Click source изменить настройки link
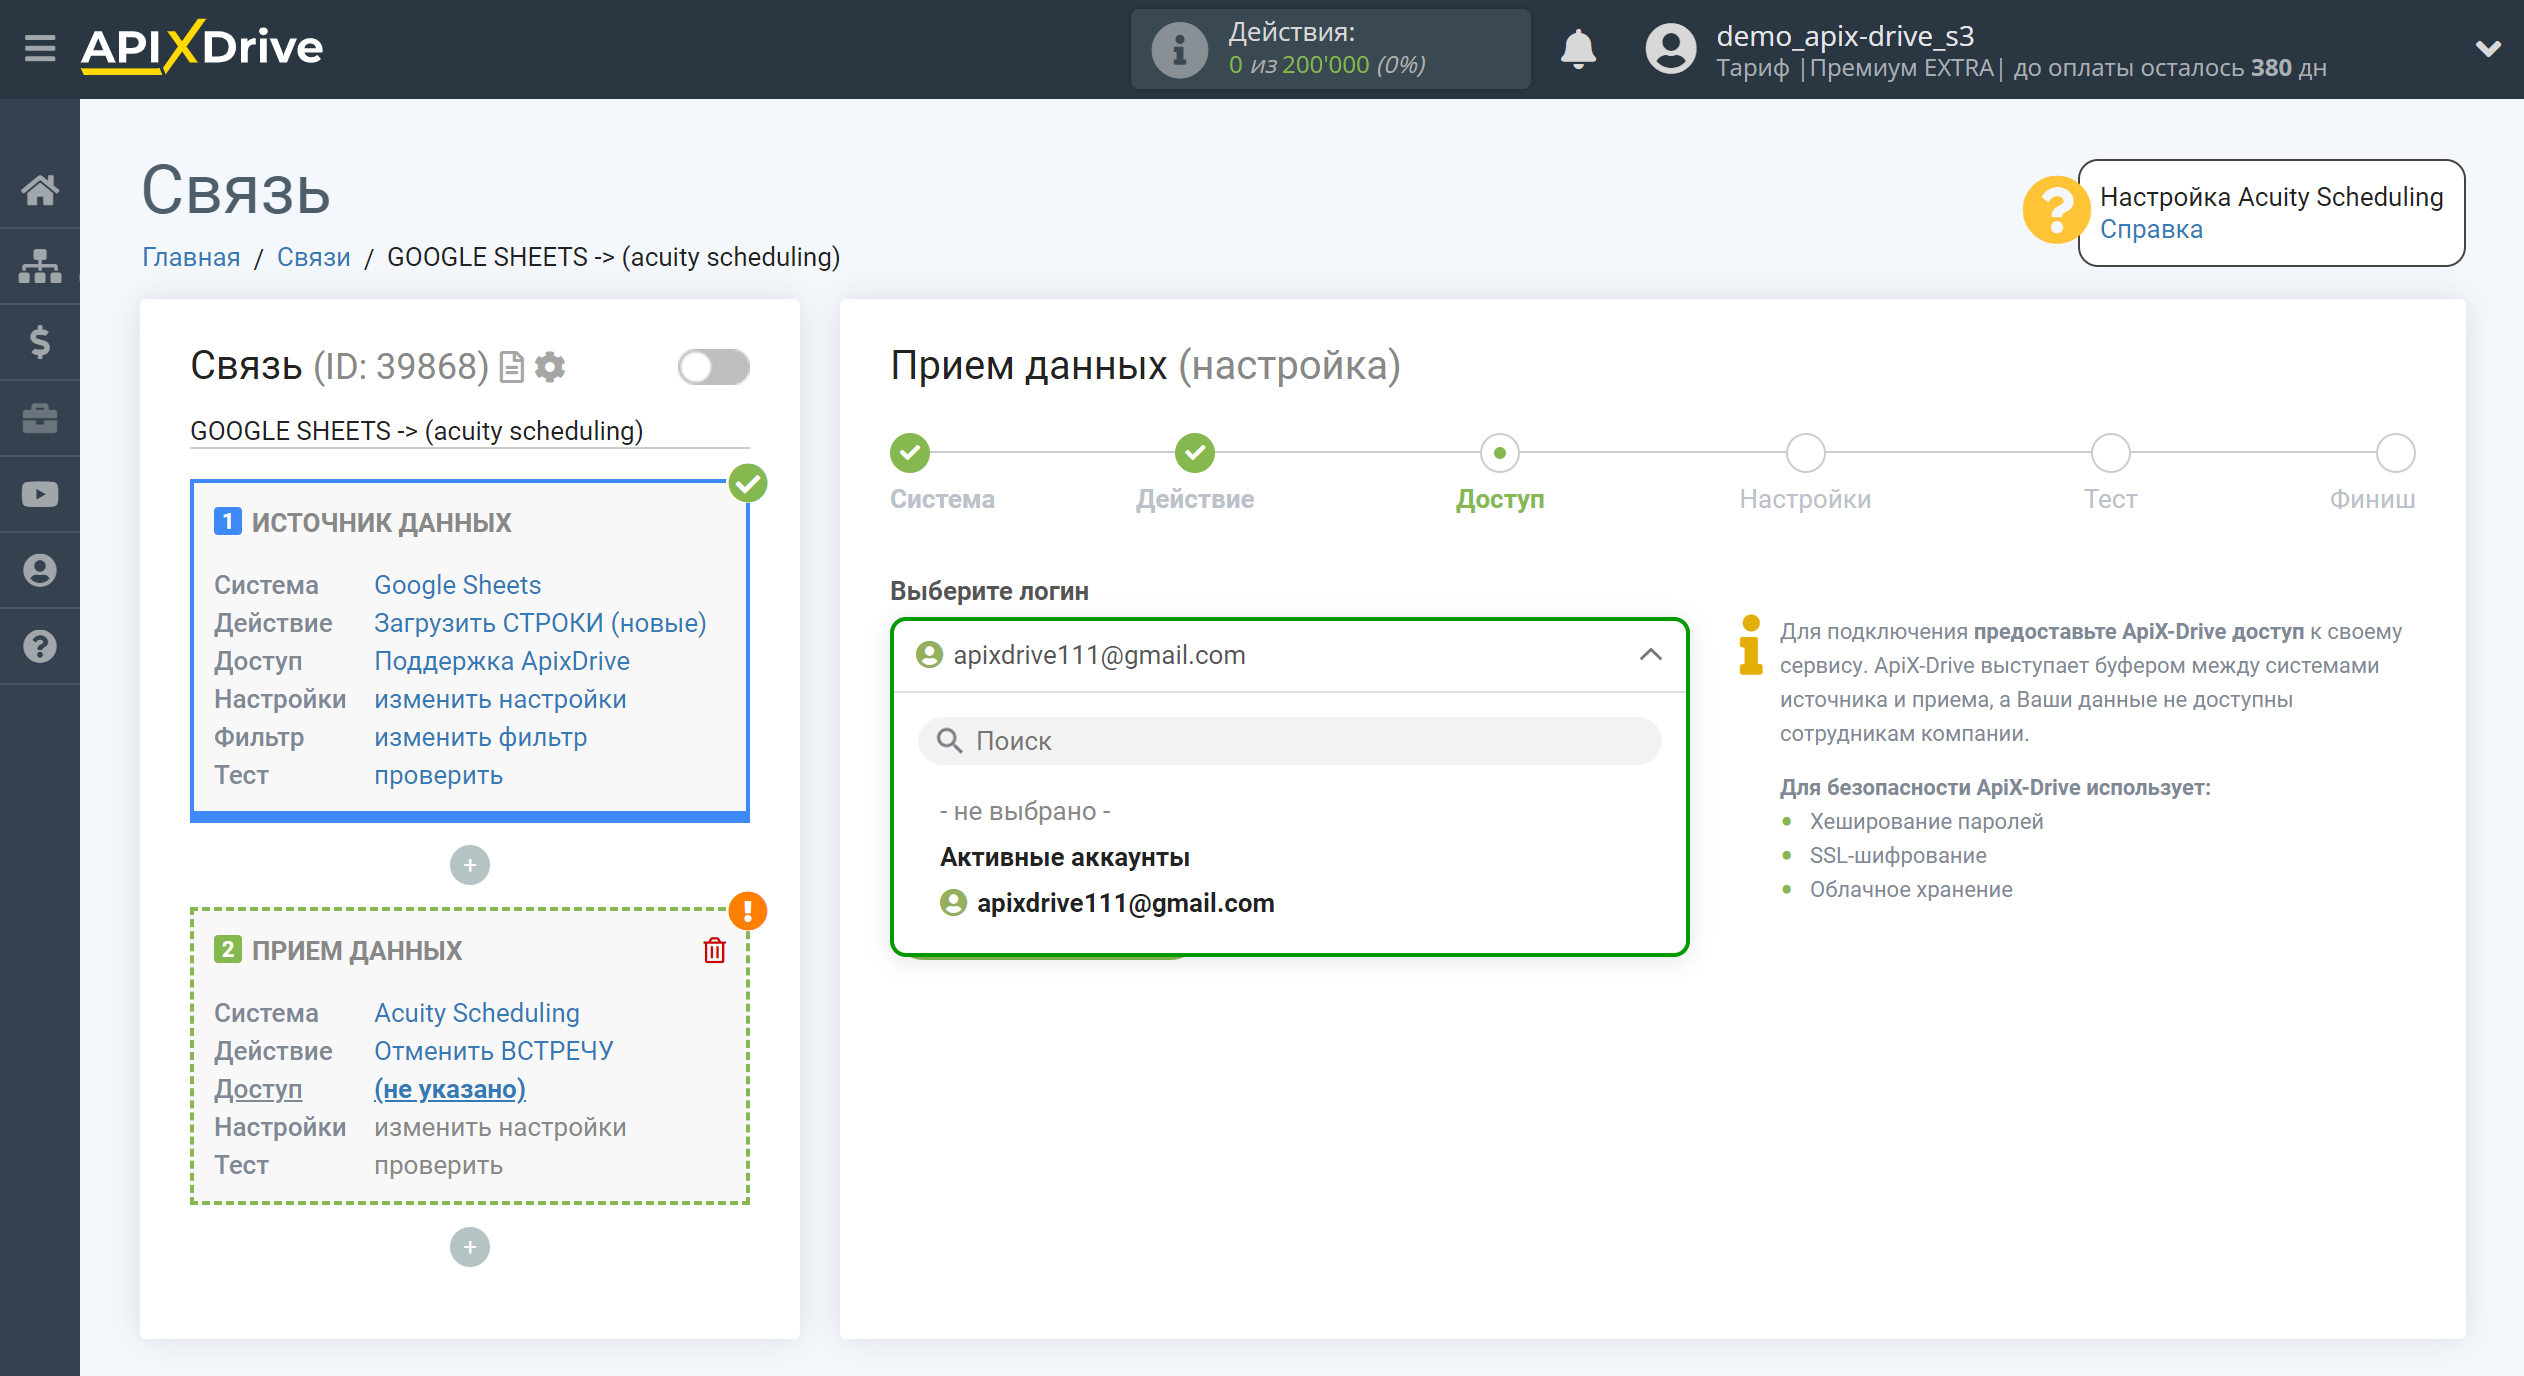The height and width of the screenshot is (1376, 2524). point(500,699)
